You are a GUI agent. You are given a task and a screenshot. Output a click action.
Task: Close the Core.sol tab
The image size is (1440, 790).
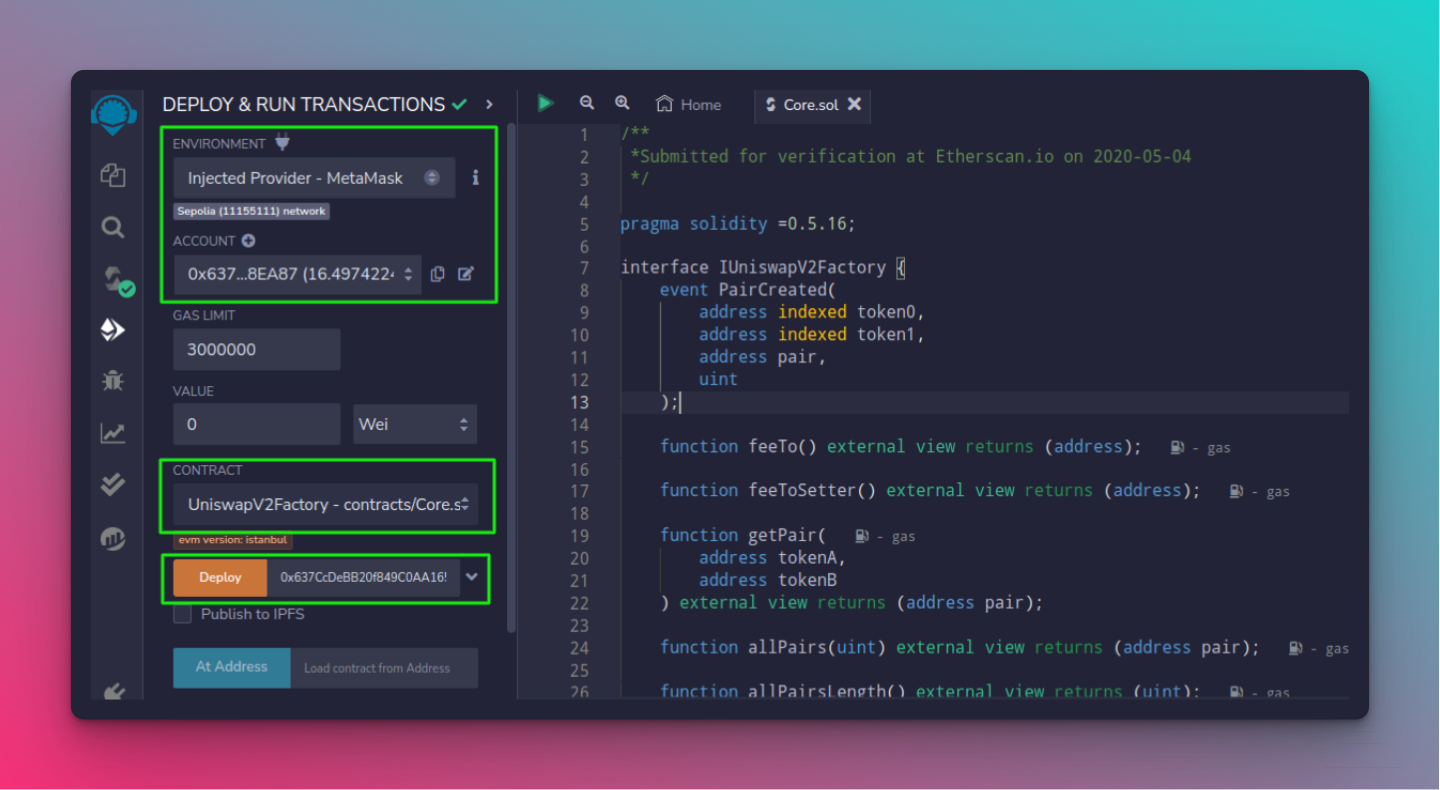[x=855, y=104]
